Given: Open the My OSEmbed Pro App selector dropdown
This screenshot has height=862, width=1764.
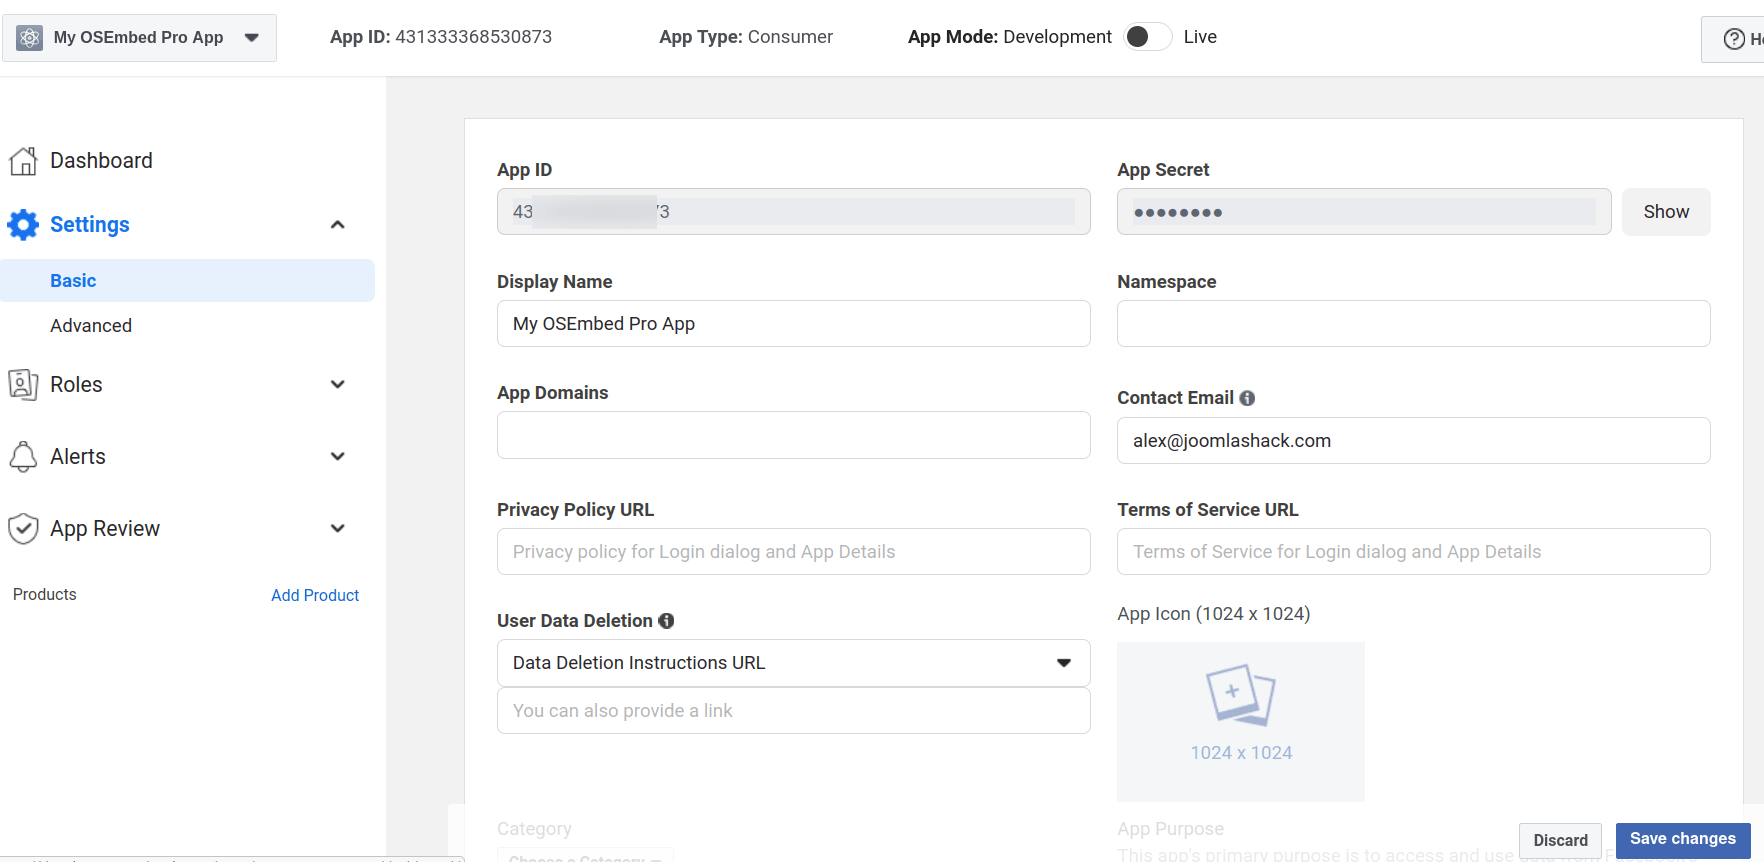Looking at the screenshot, I should [x=140, y=38].
